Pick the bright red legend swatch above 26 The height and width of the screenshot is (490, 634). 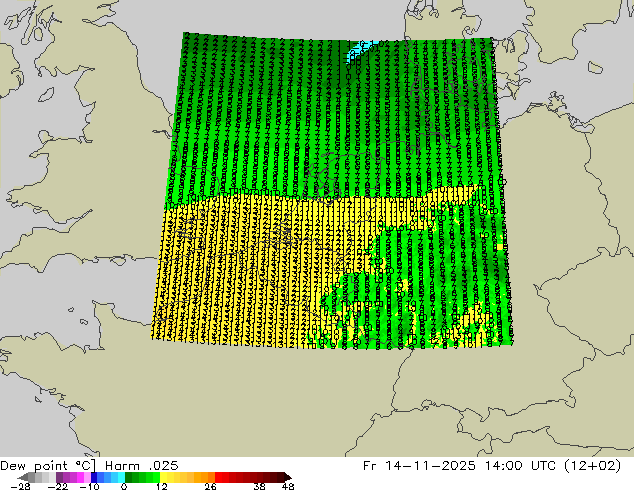coord(218,477)
